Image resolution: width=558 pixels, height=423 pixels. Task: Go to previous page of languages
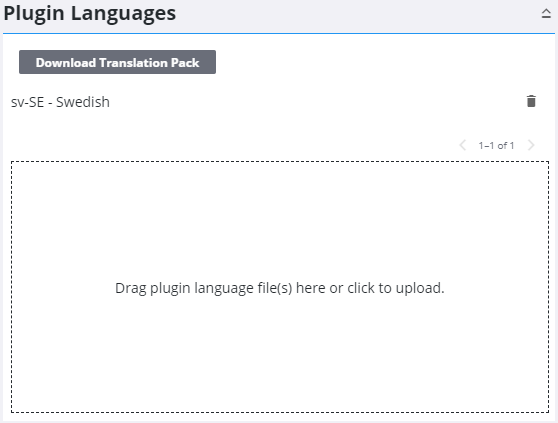pos(463,145)
